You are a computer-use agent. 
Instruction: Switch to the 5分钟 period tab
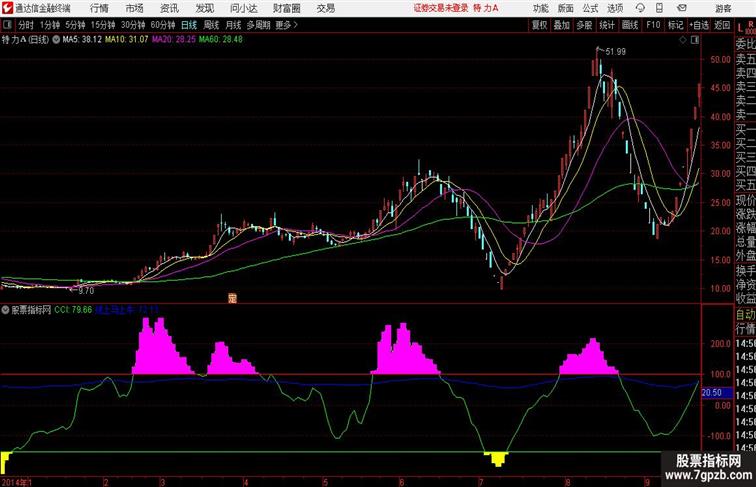pos(75,25)
